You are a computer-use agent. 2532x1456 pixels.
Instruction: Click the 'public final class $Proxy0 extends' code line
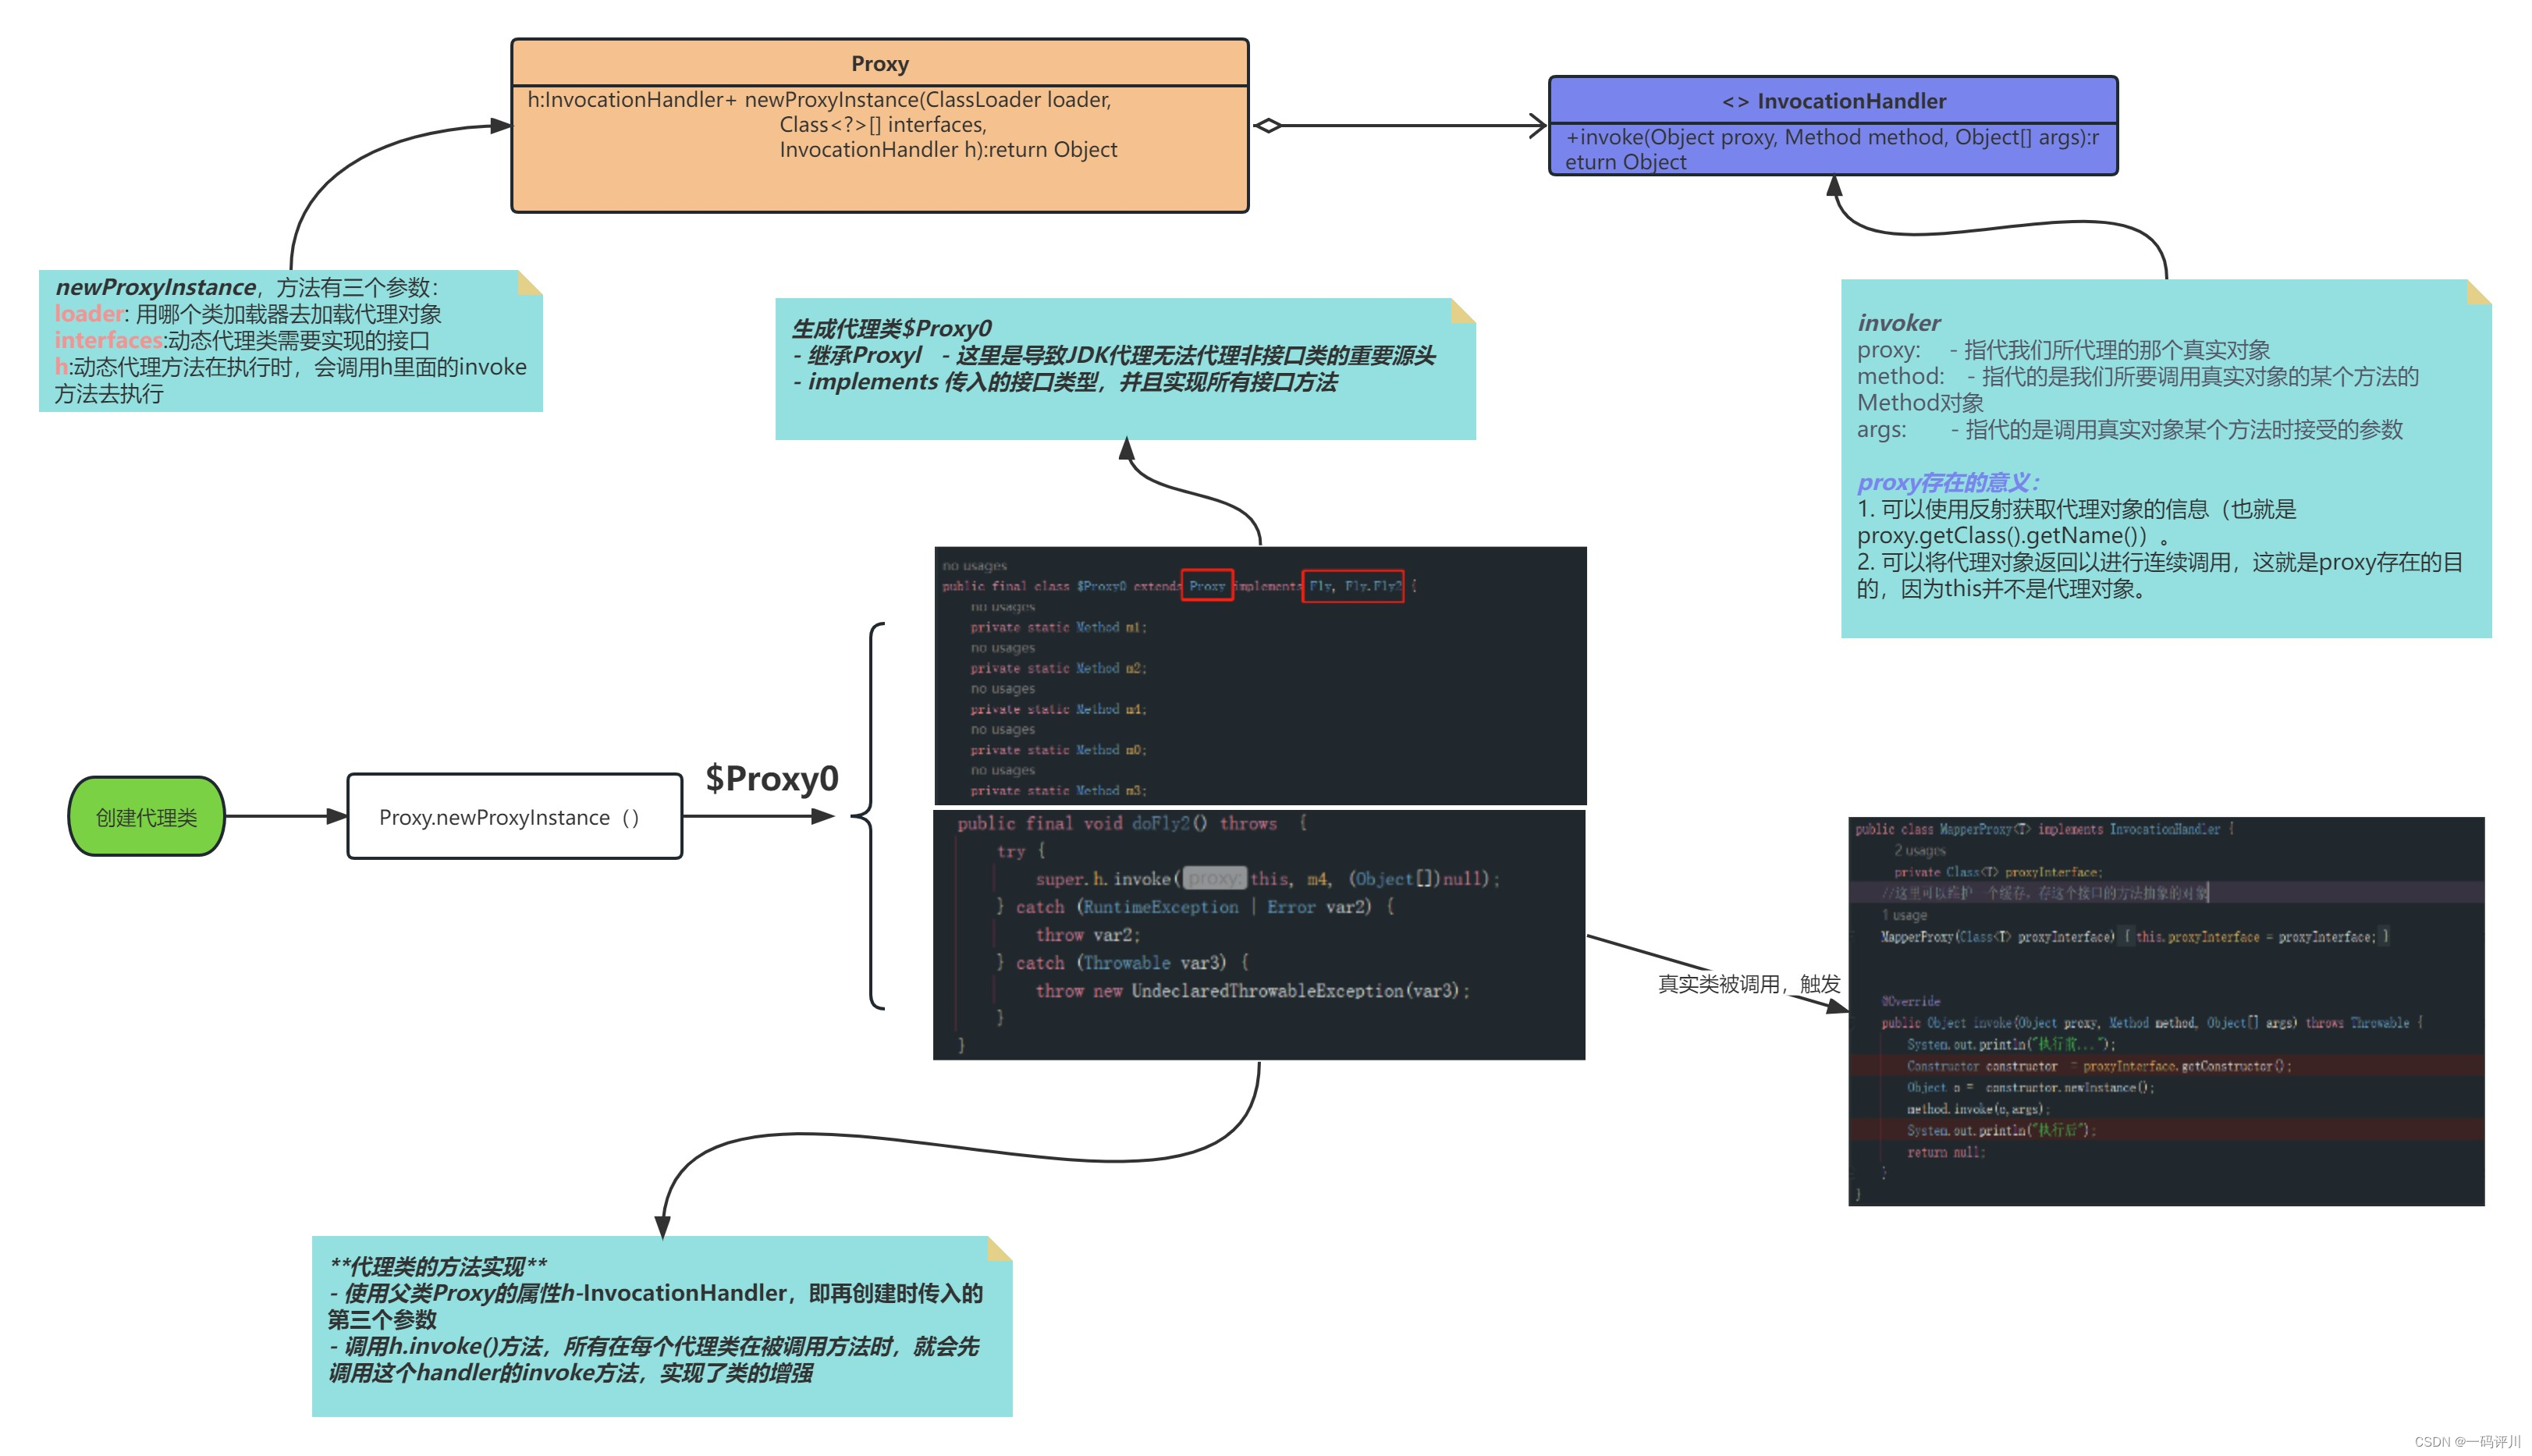tap(1179, 586)
